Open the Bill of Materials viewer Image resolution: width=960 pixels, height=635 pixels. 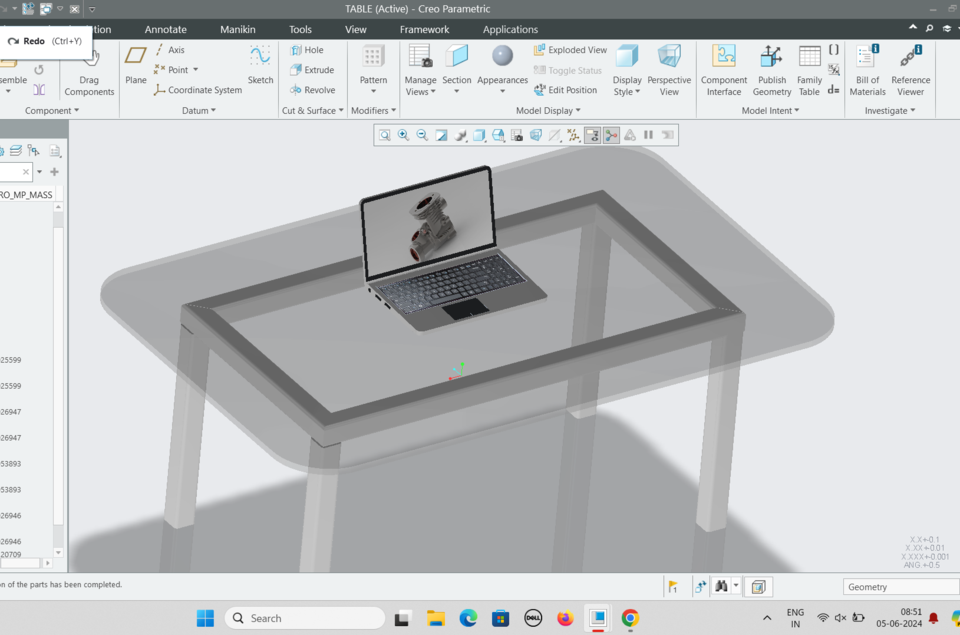point(866,72)
